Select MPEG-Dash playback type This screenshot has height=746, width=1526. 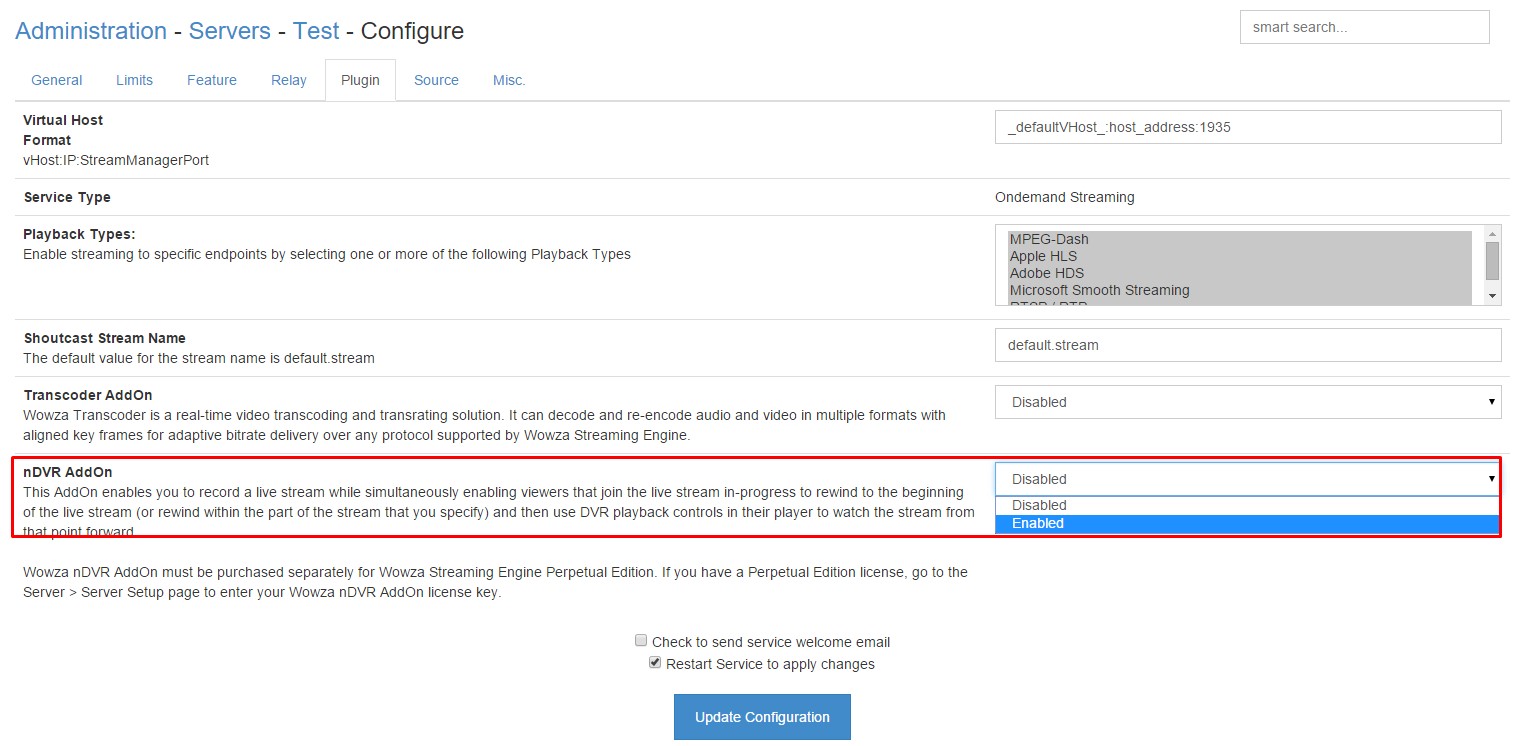(1239, 239)
